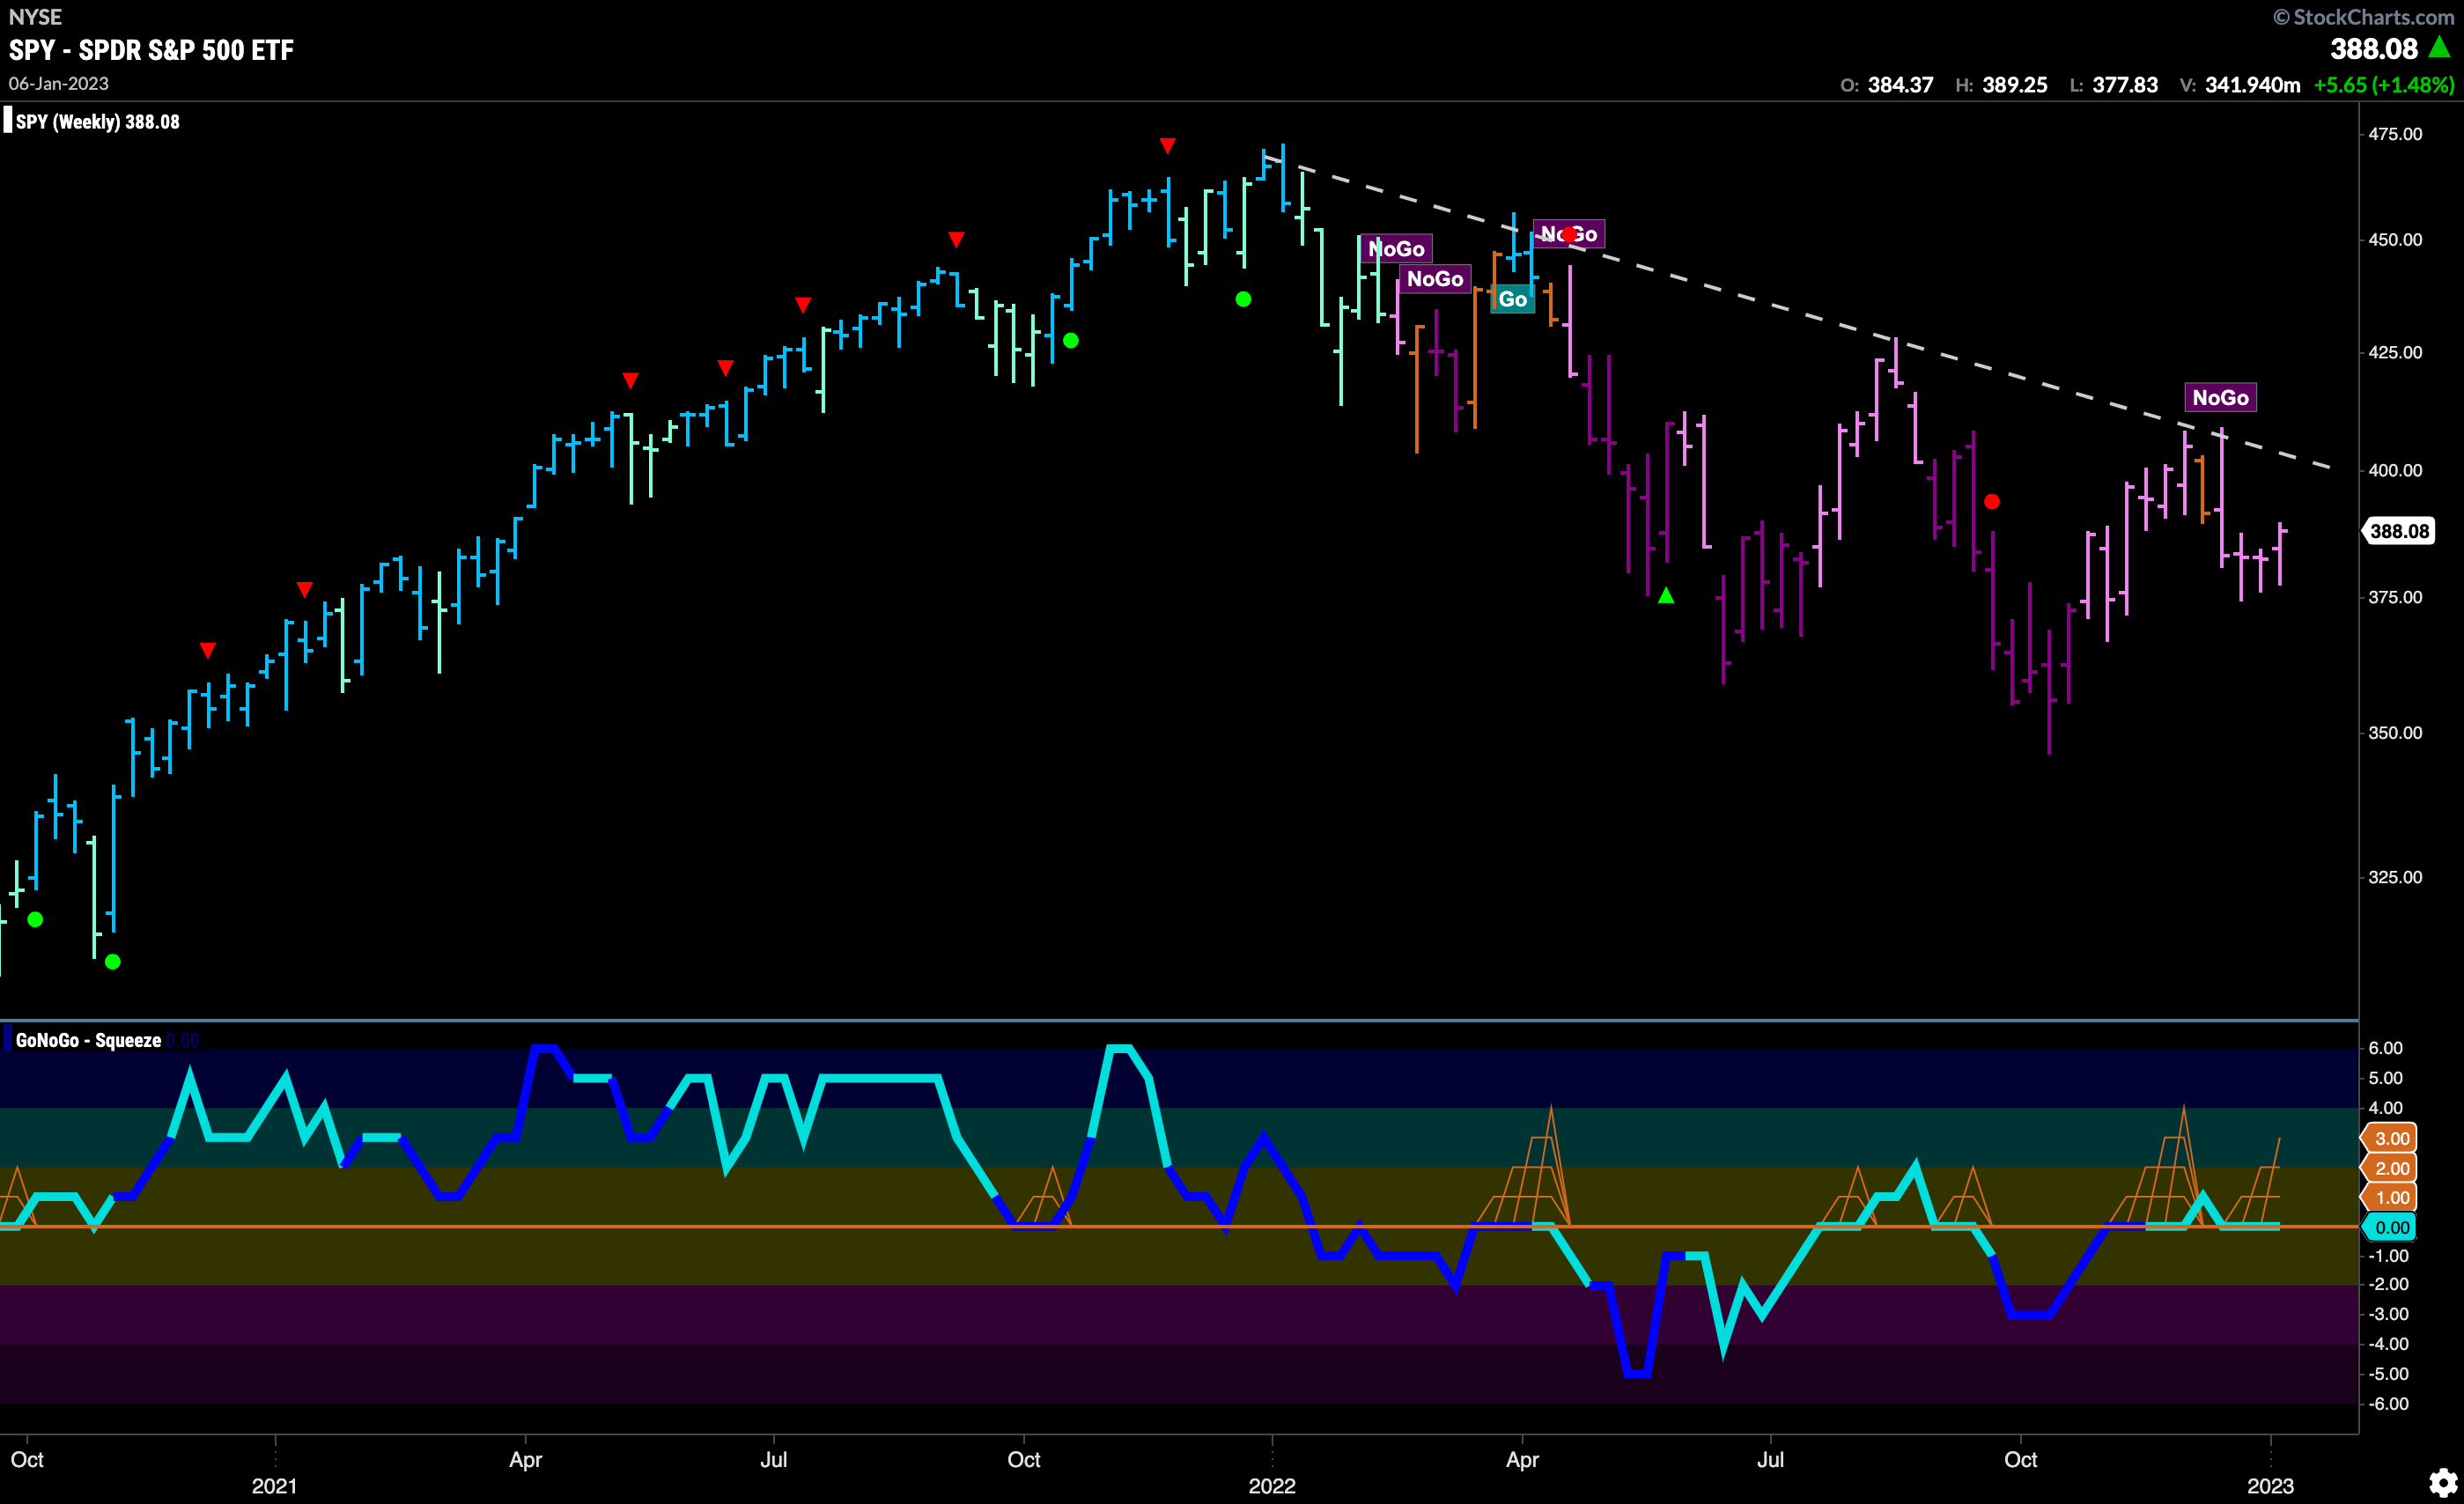Click the 2022 year label on the time axis
The image size is (2464, 1504).
[1272, 1486]
